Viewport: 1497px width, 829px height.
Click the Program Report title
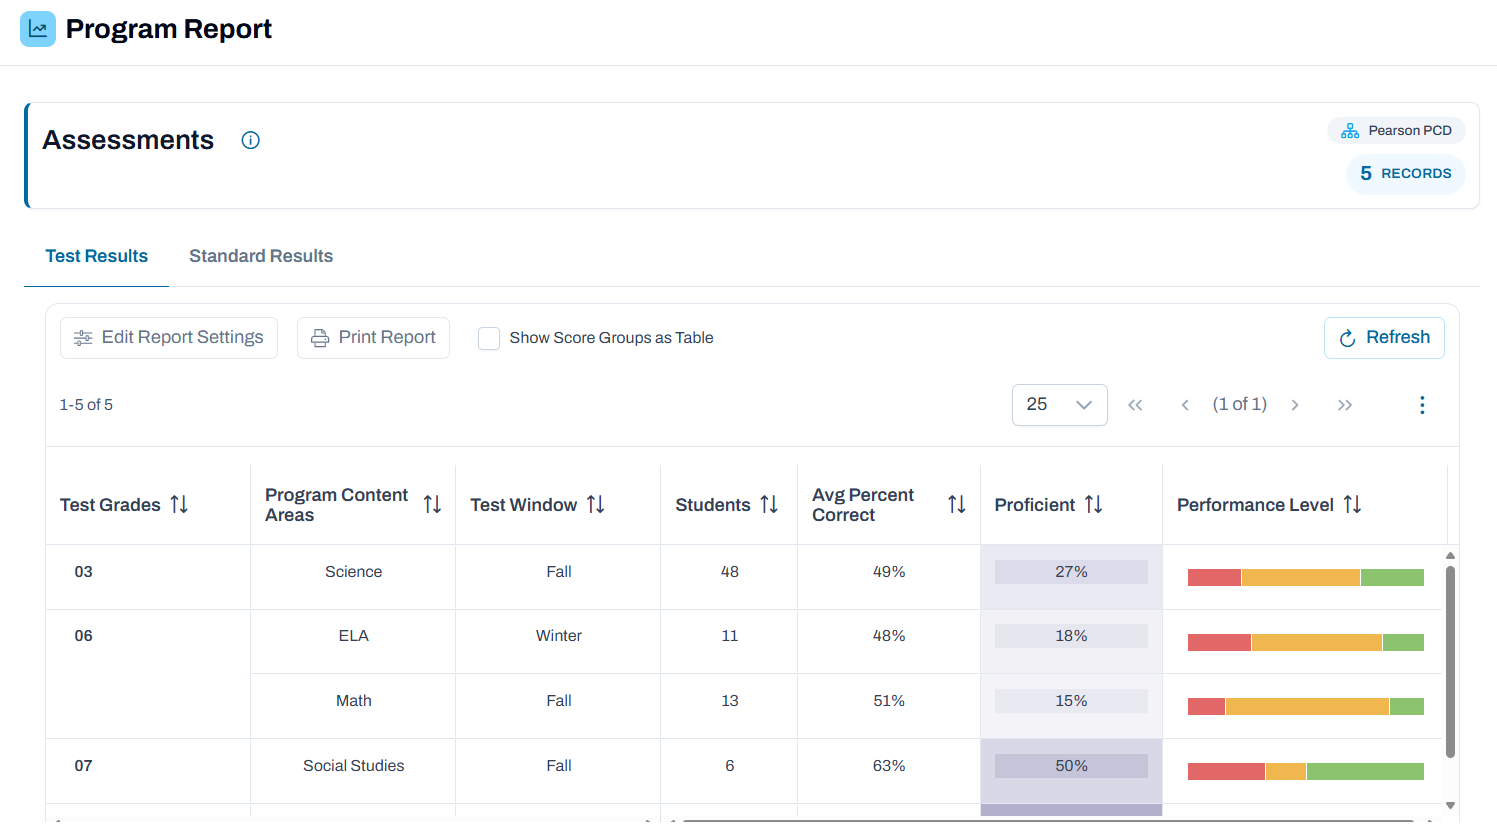(x=169, y=29)
